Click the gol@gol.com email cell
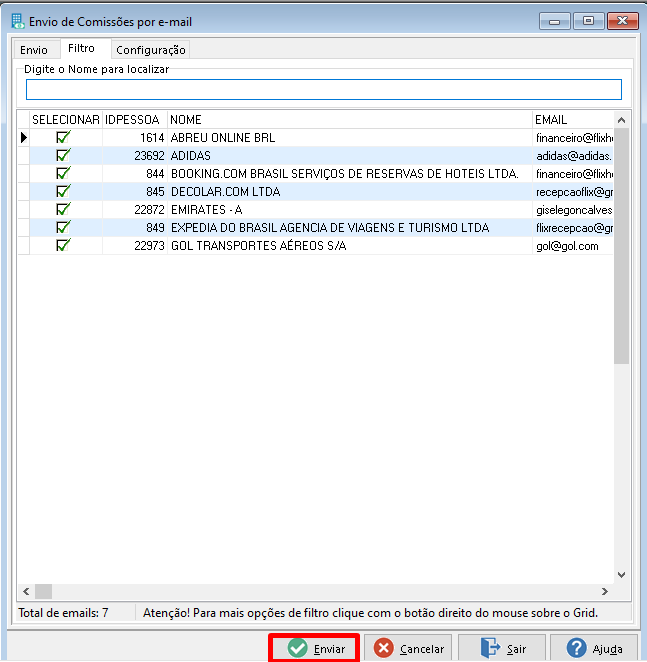Screen dimensions: 647x662 (x=573, y=246)
